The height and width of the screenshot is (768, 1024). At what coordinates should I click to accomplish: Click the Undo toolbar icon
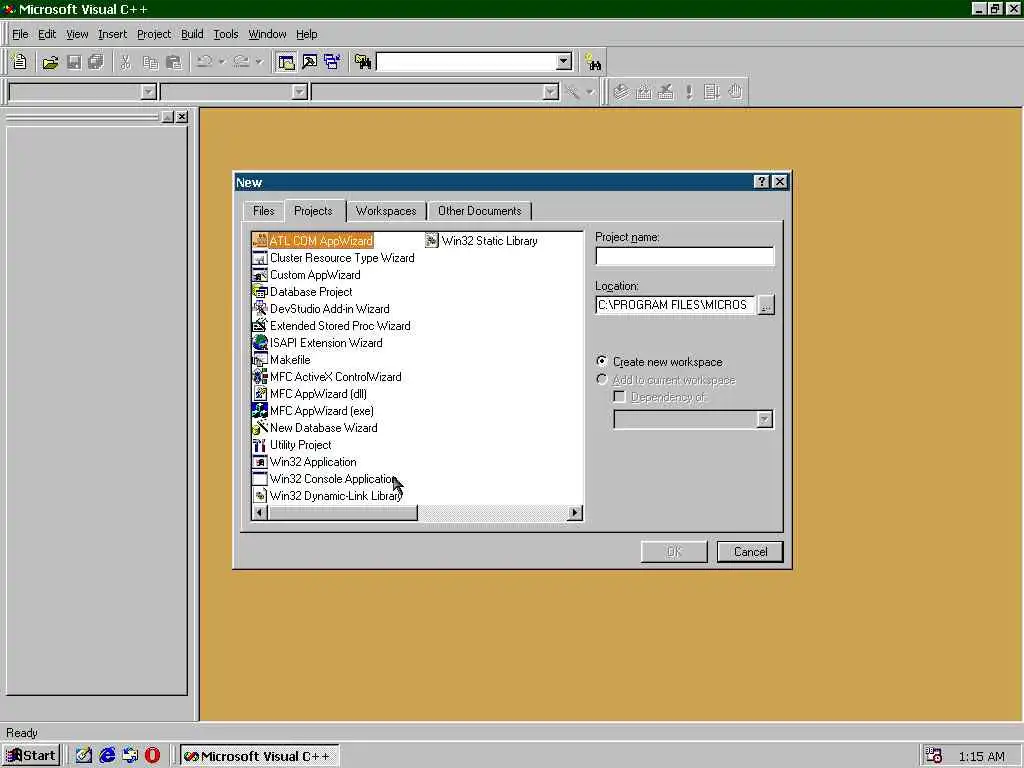coord(204,62)
